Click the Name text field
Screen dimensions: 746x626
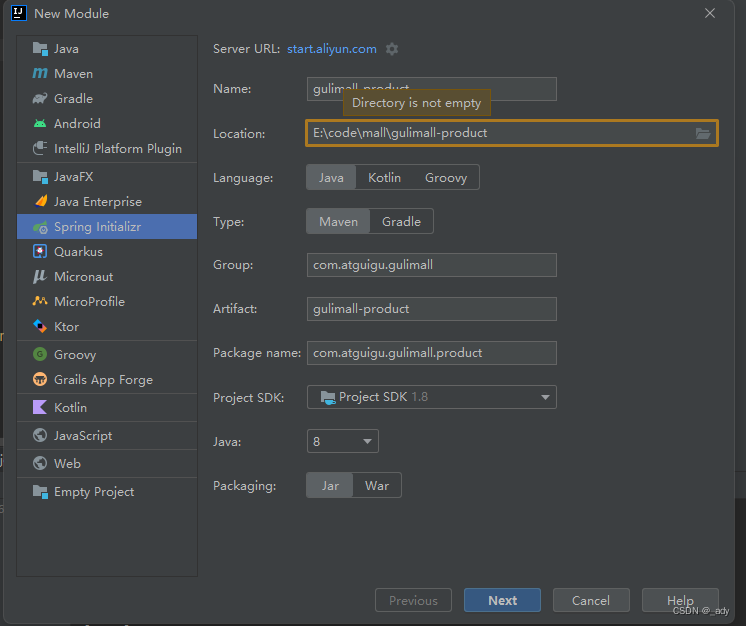coord(432,89)
